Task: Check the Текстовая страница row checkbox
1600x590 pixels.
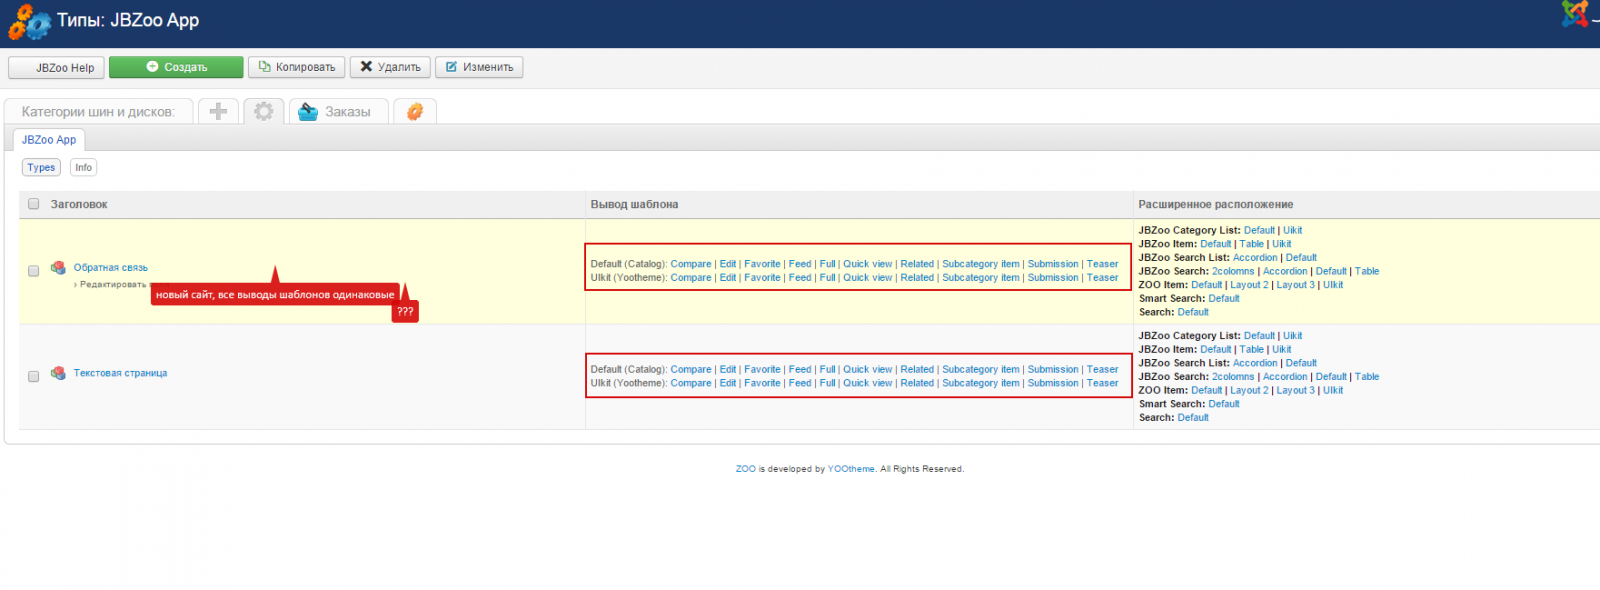Action: click(33, 377)
